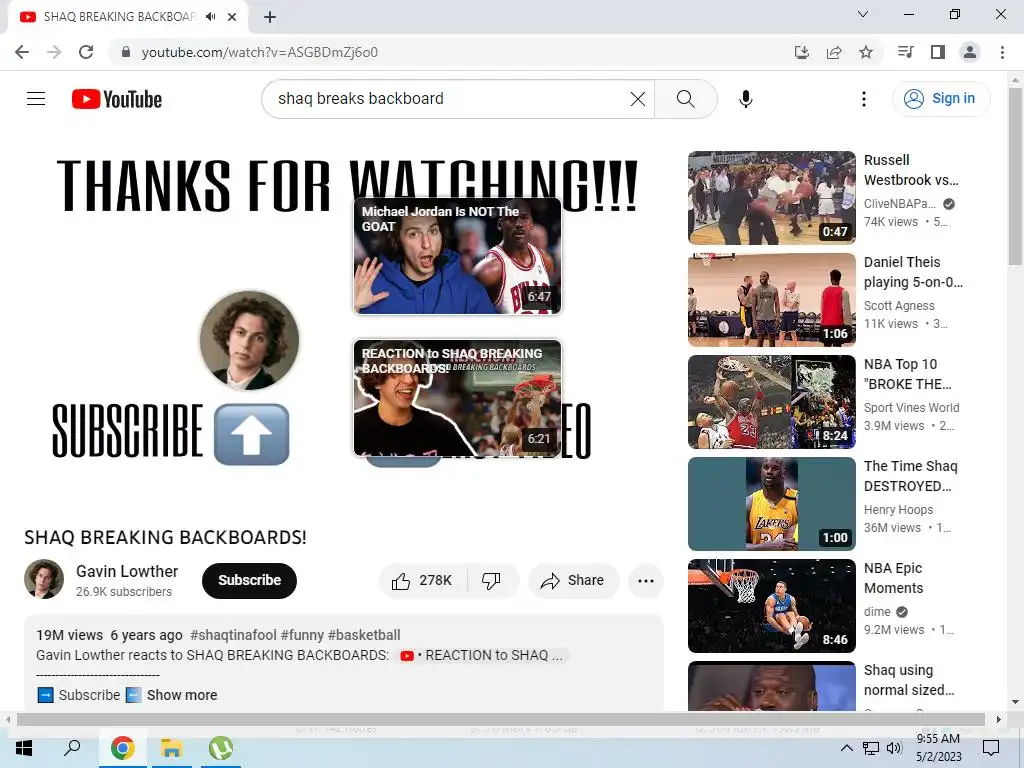Open the Chrome profile avatar
The height and width of the screenshot is (768, 1024).
pyautogui.click(x=970, y=52)
